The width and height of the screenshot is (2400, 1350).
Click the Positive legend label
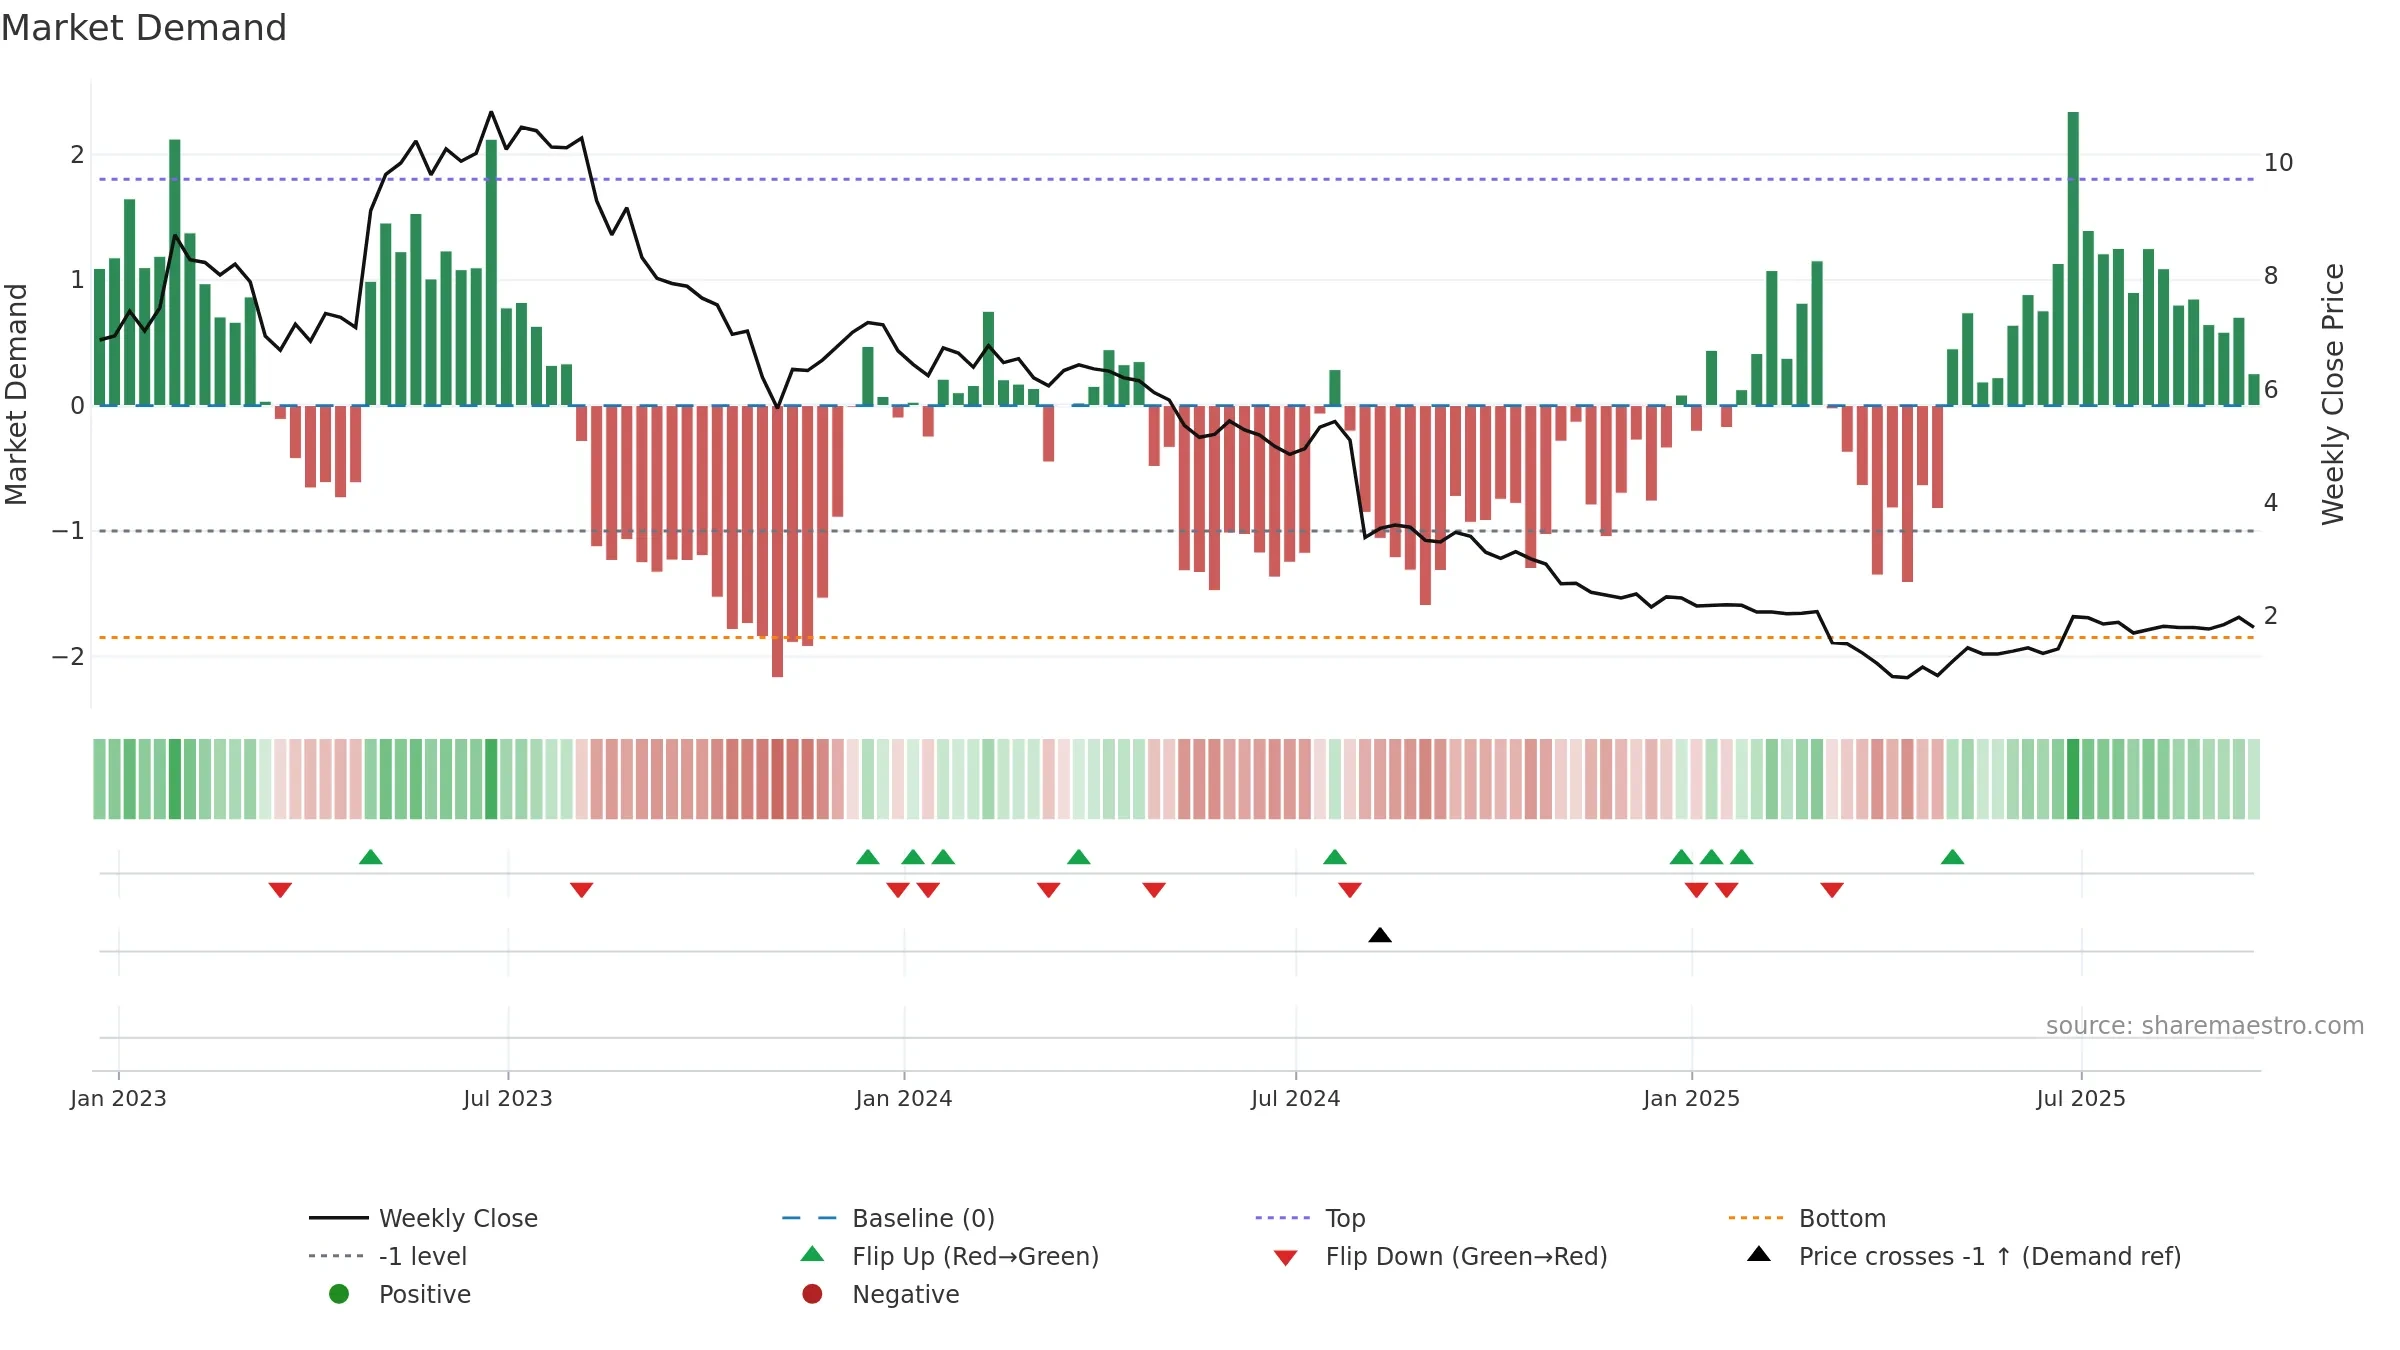(x=425, y=1294)
